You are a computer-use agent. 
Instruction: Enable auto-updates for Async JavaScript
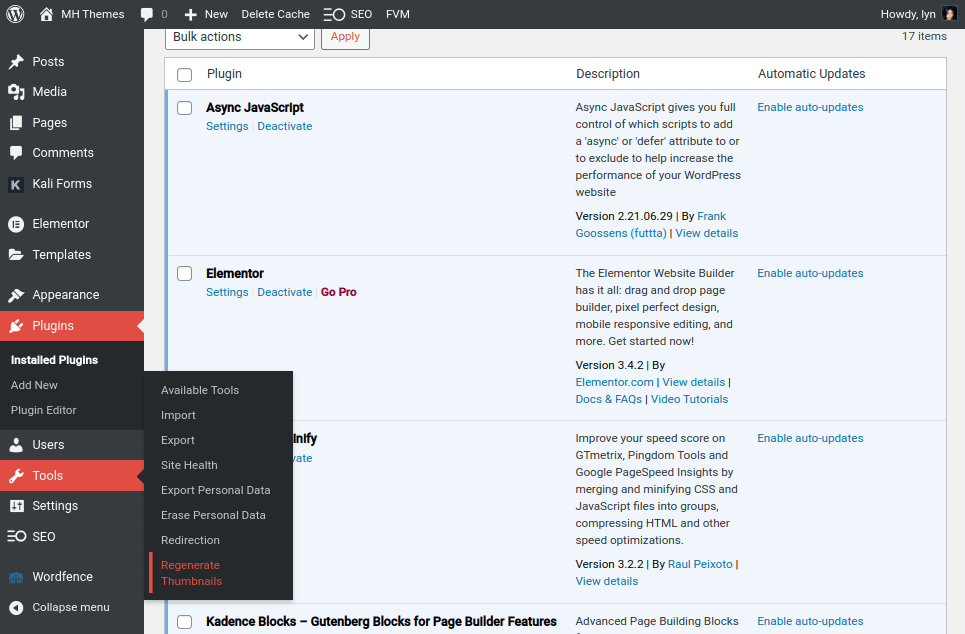point(810,107)
